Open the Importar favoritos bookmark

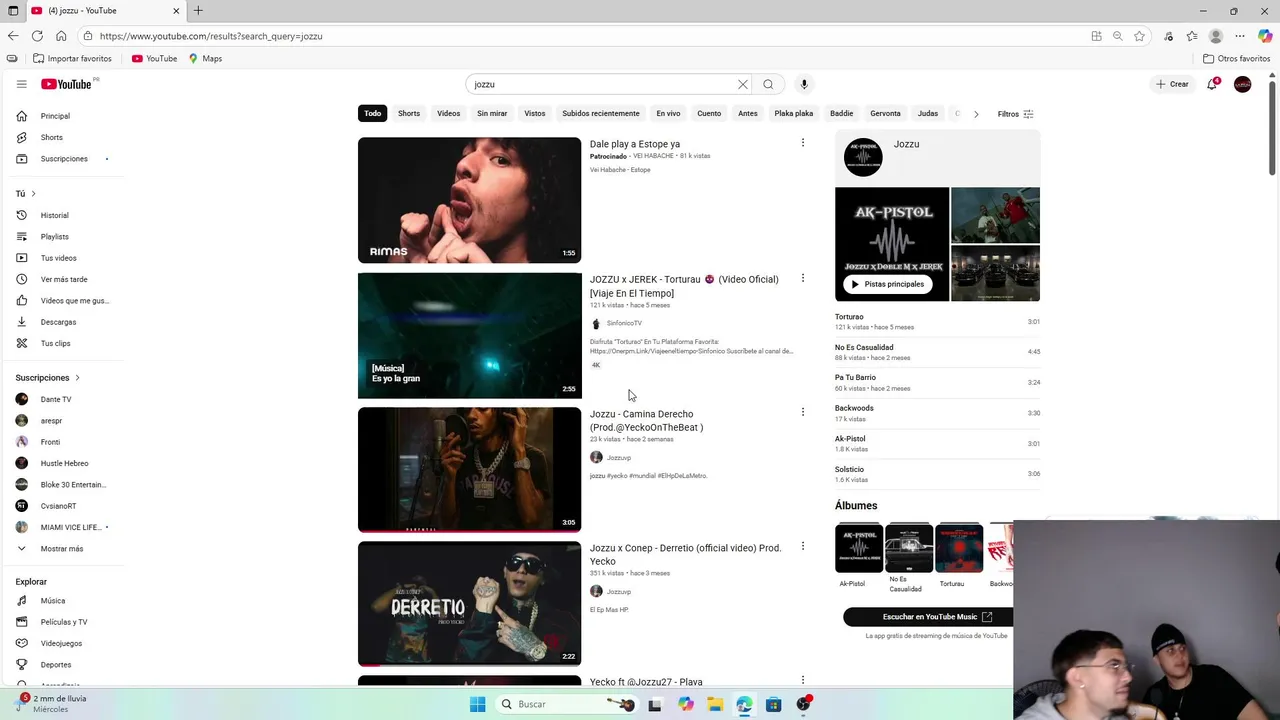pos(72,59)
